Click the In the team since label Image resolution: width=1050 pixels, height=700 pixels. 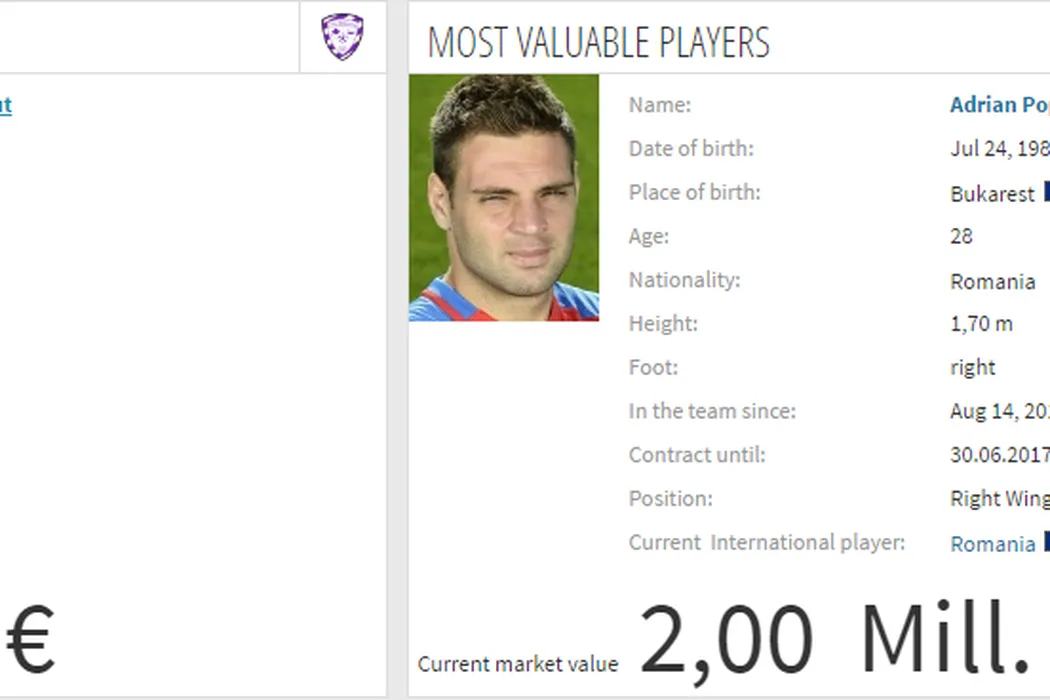[x=712, y=411]
